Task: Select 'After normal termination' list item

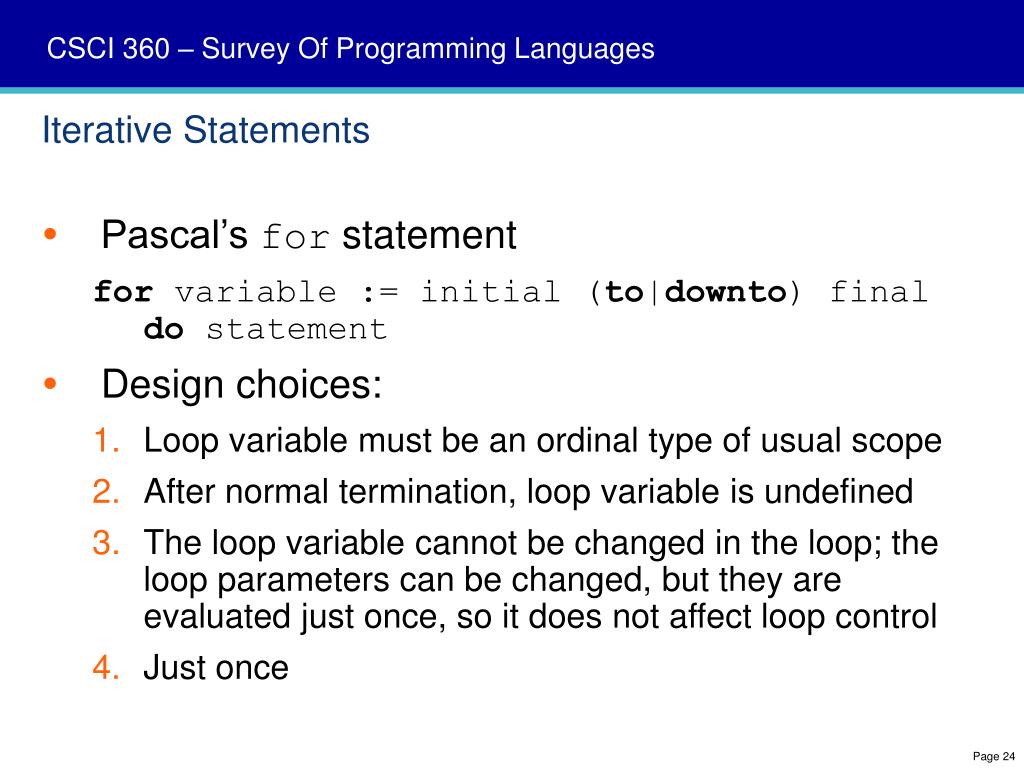Action: point(528,492)
